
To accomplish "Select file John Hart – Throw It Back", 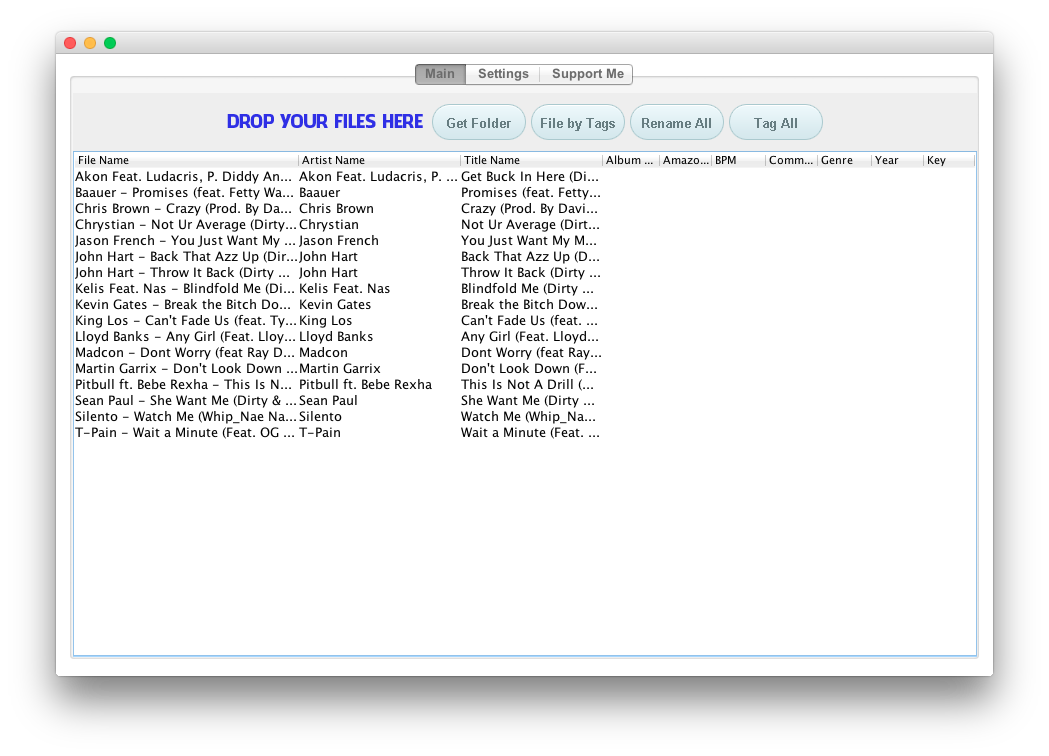I will [x=186, y=273].
